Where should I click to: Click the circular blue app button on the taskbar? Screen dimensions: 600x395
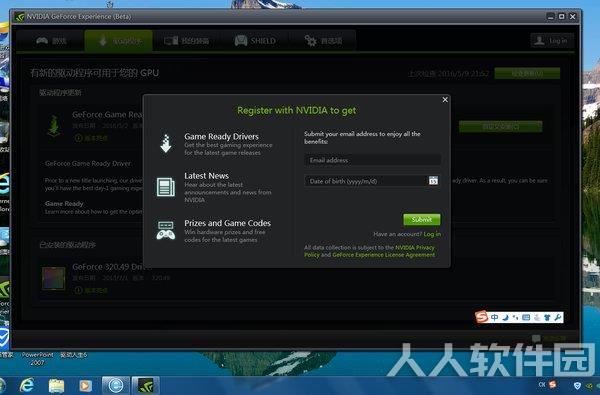coord(116,385)
